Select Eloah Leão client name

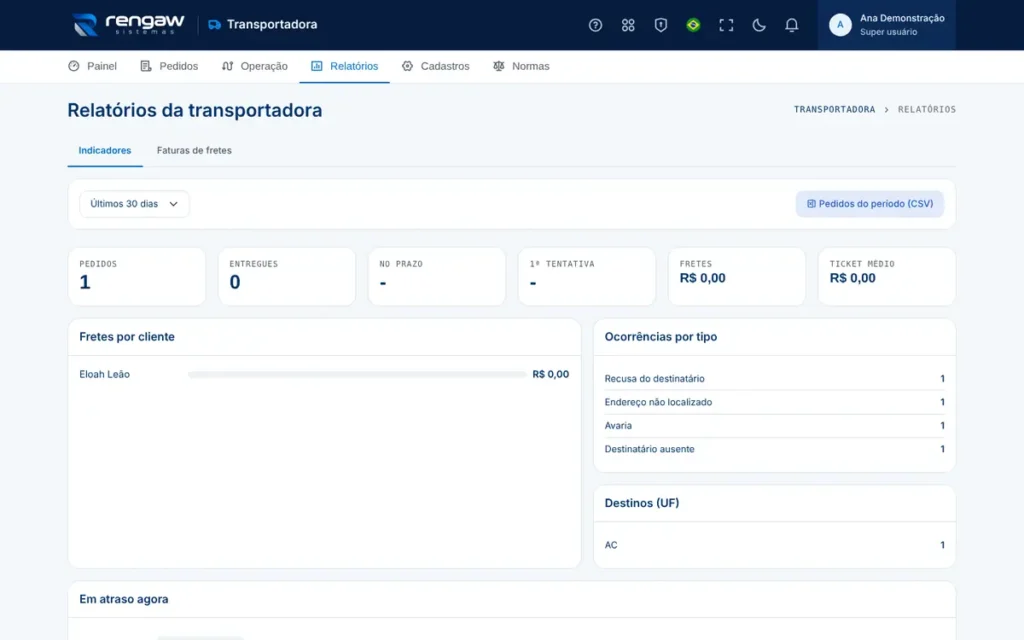point(104,374)
